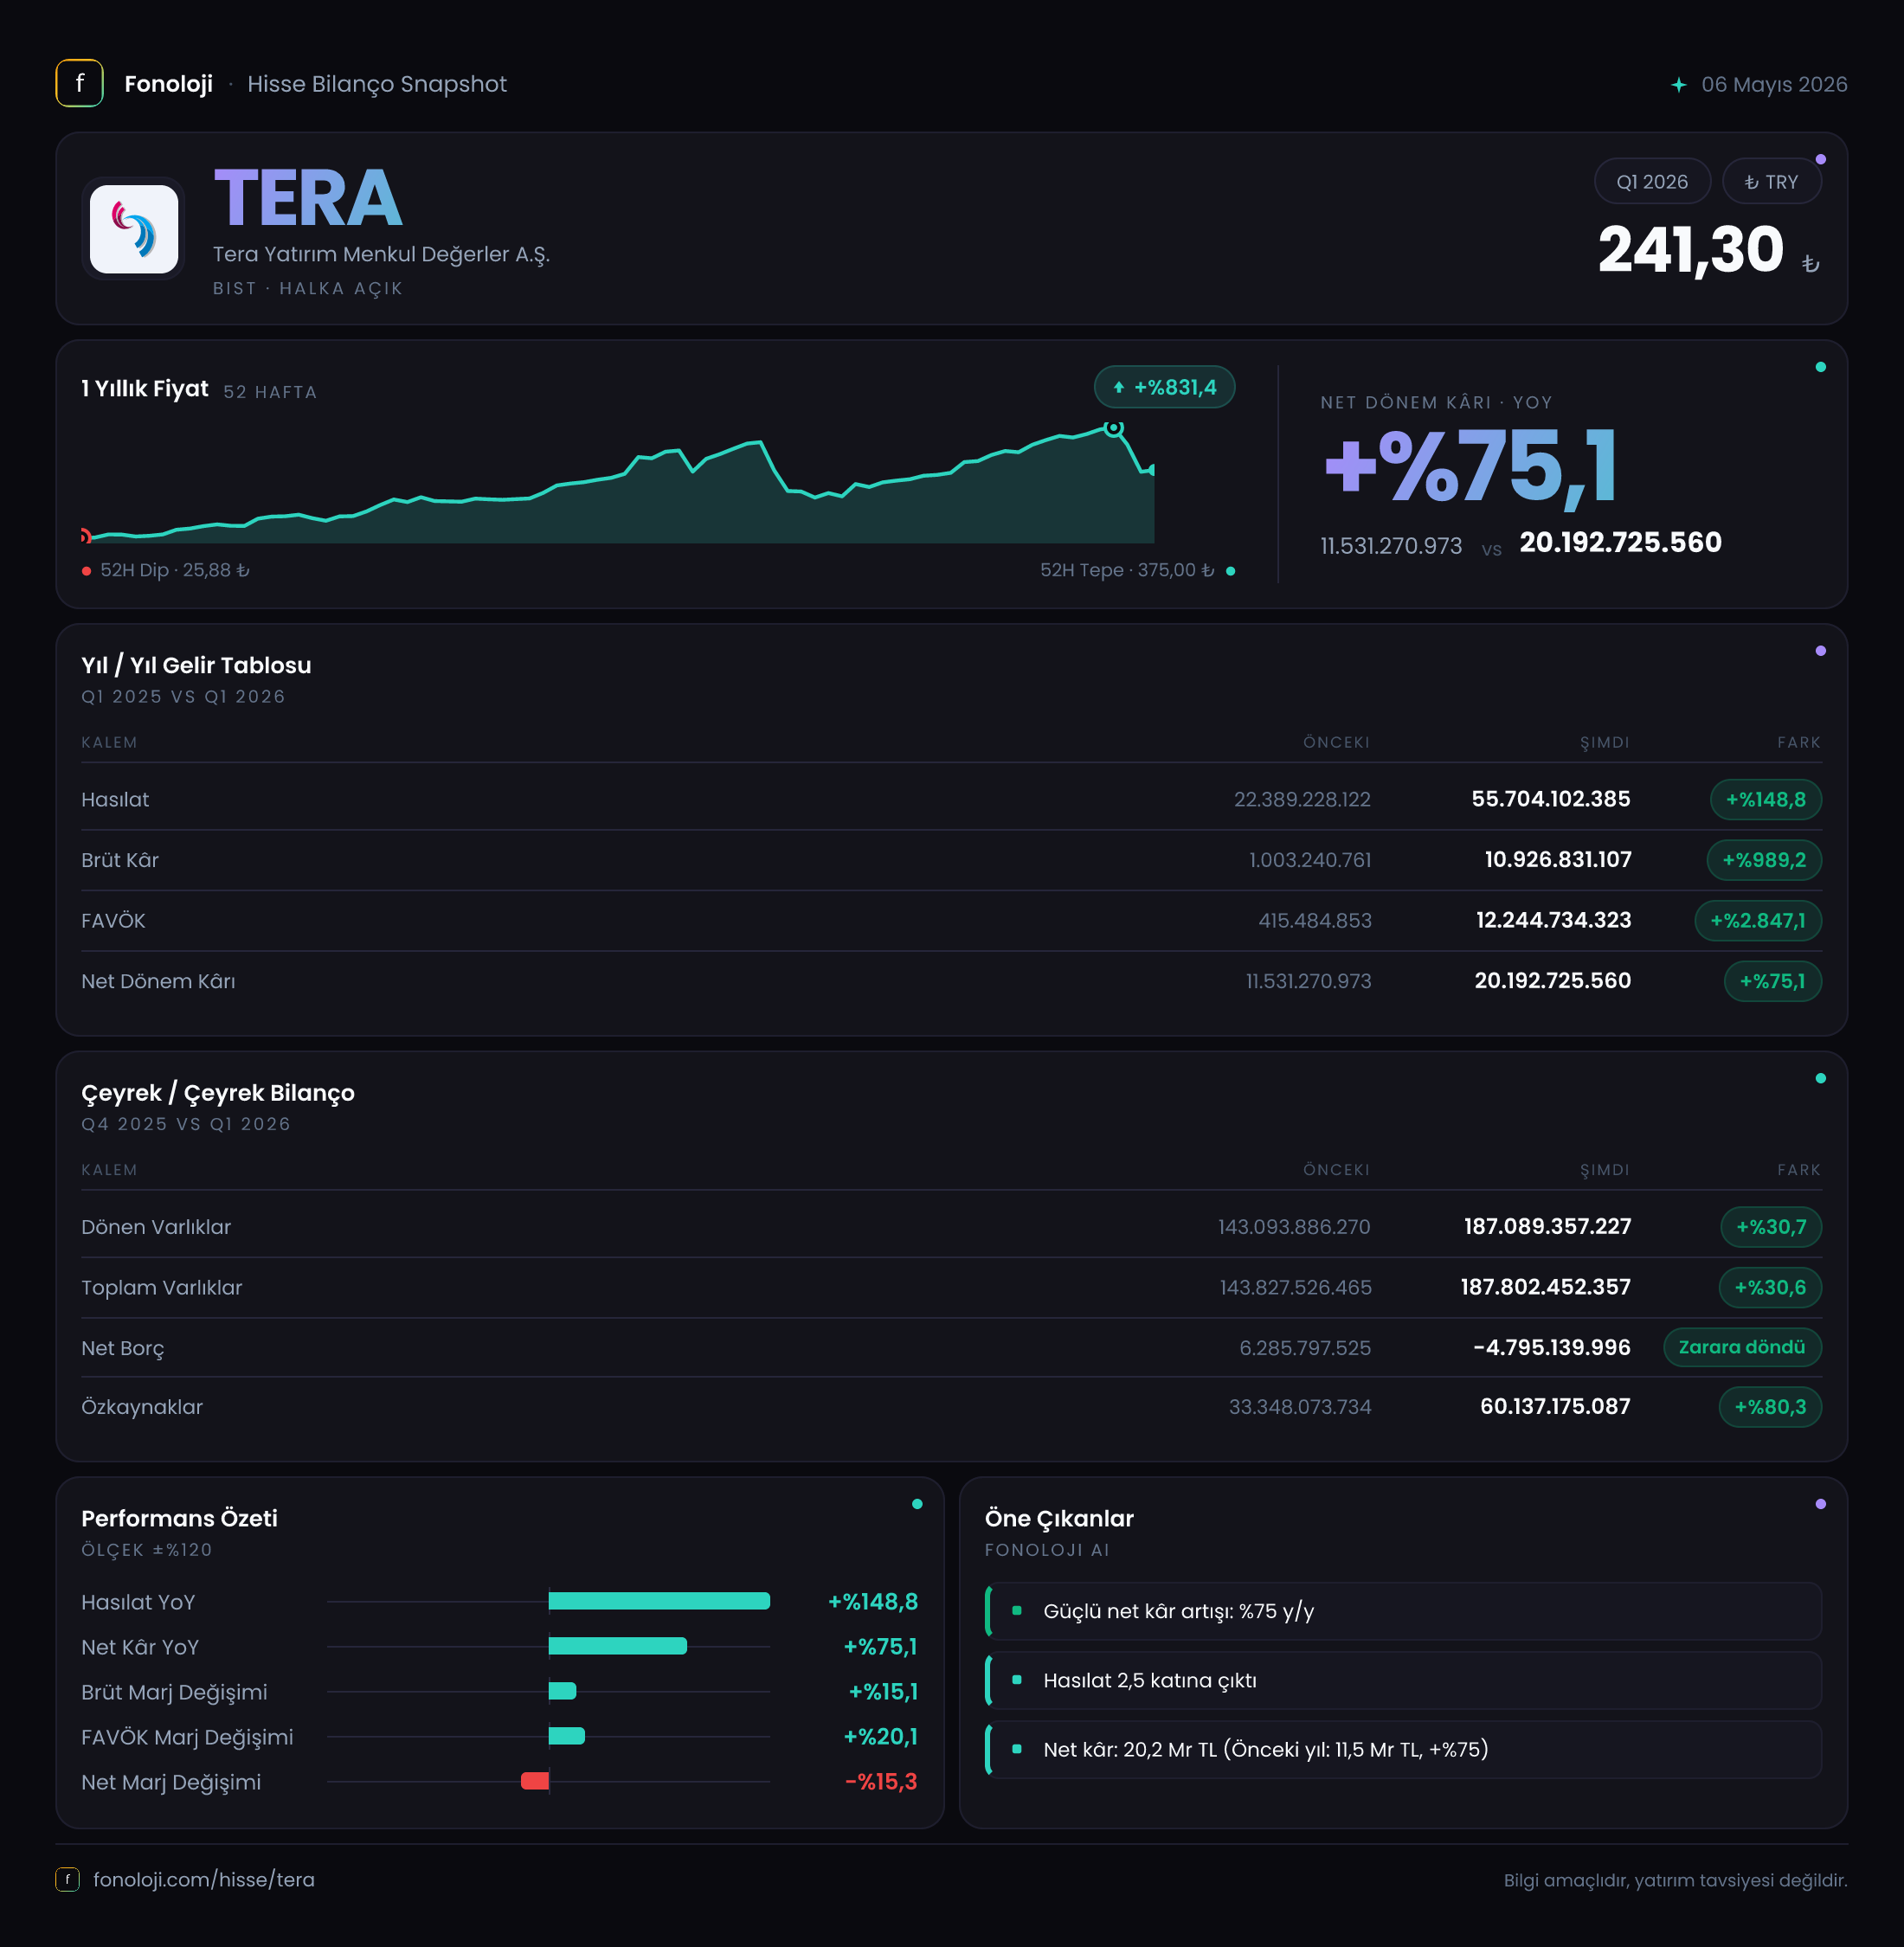Image resolution: width=1904 pixels, height=1947 pixels.
Task: Click the lira symbol next to 241,30 price
Action: (x=1810, y=264)
